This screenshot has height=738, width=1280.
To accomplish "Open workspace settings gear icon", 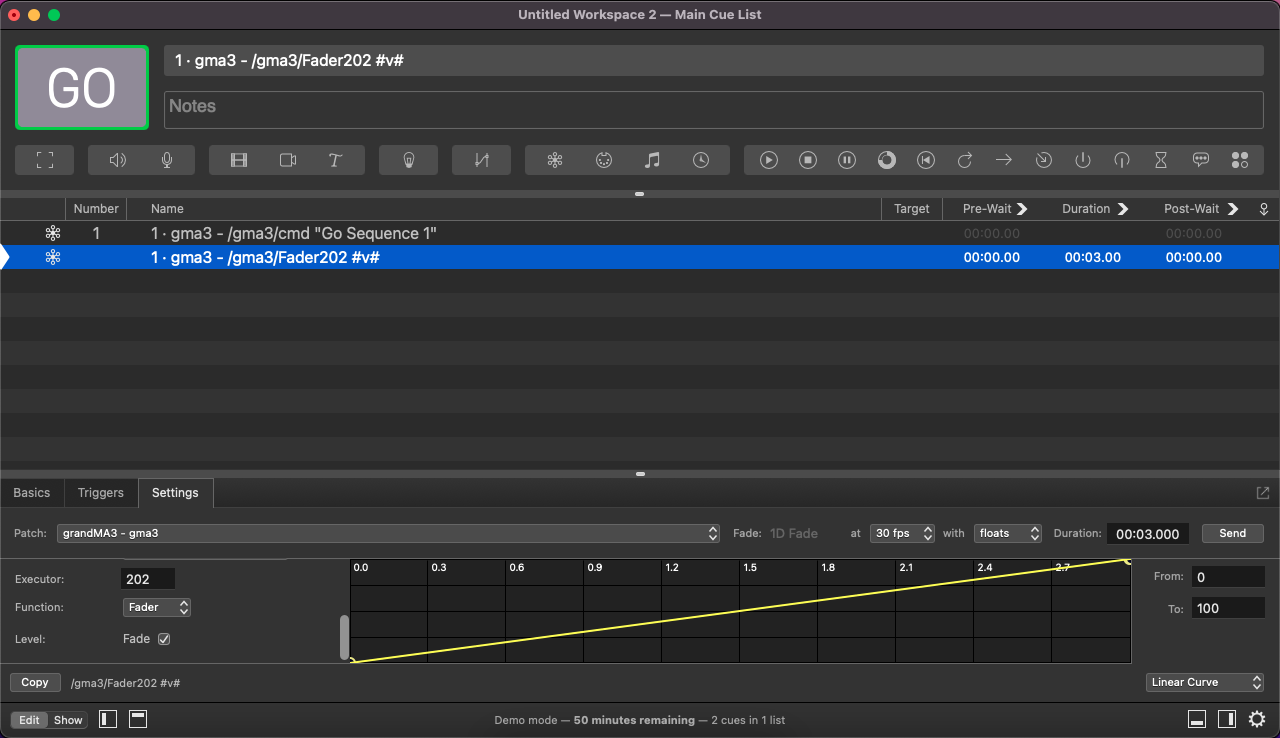I will [x=1257, y=719].
